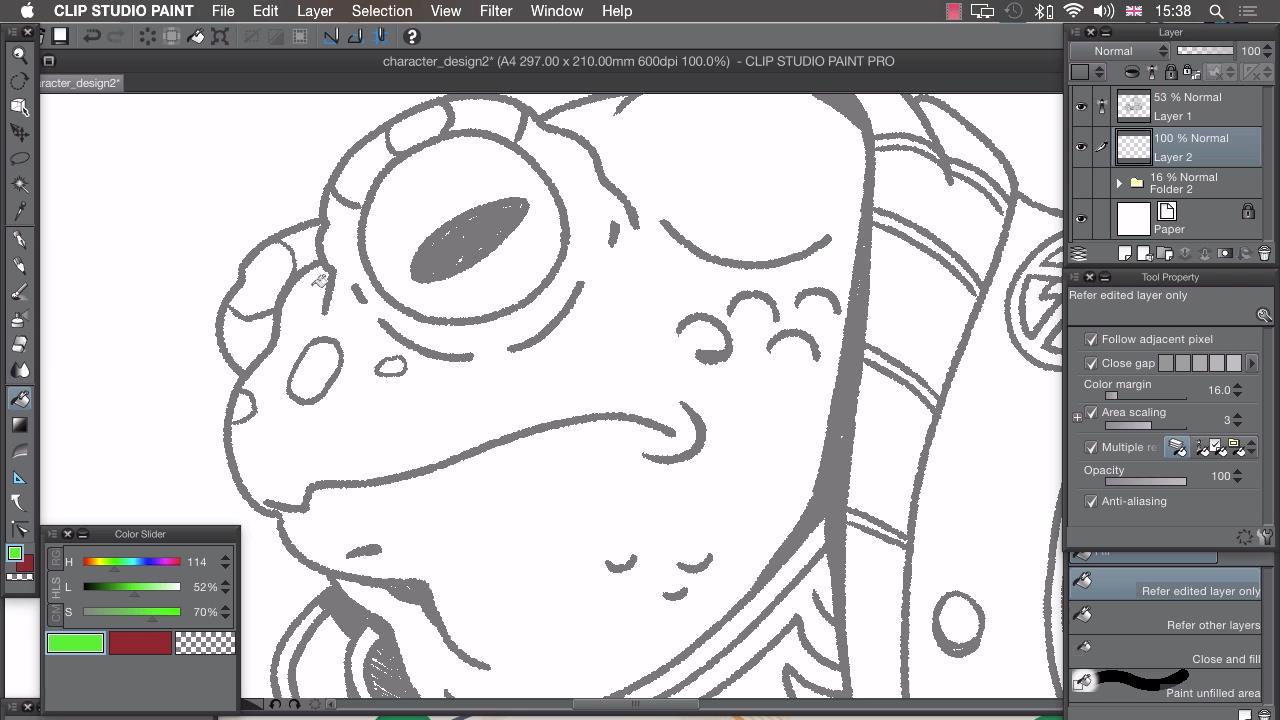Select Refer other layers sub tool
The width and height of the screenshot is (1280, 720).
point(1165,618)
